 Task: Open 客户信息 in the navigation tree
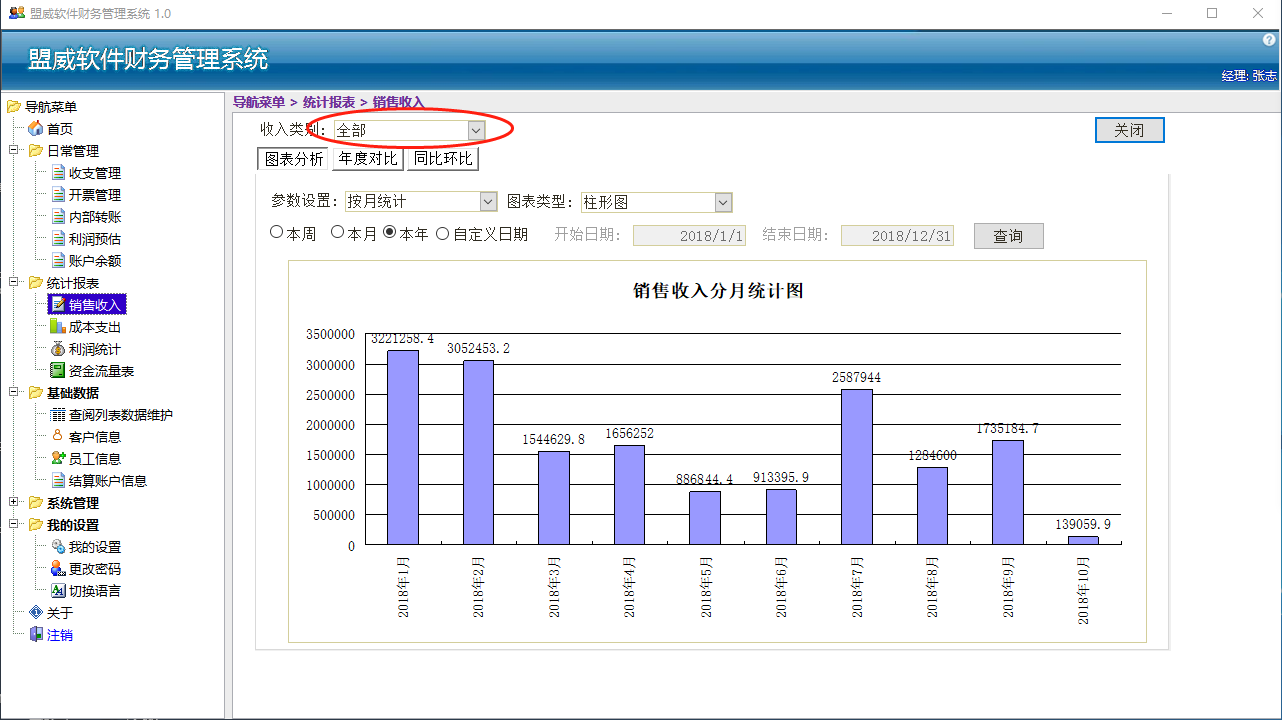[x=94, y=437]
